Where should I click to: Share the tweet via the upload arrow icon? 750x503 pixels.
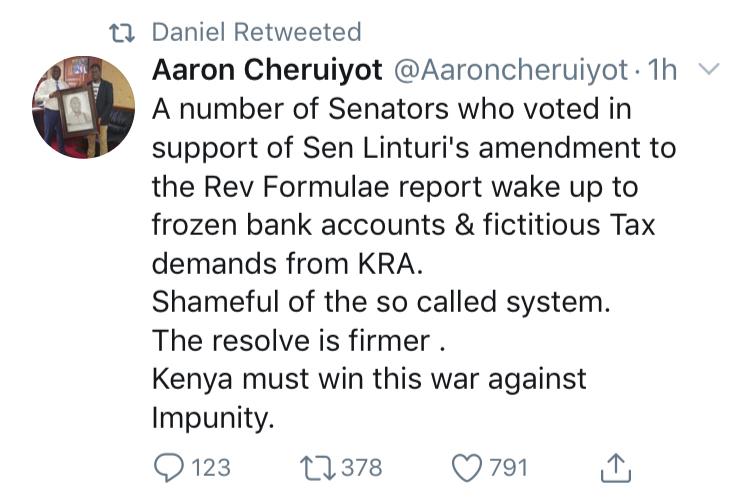617,466
